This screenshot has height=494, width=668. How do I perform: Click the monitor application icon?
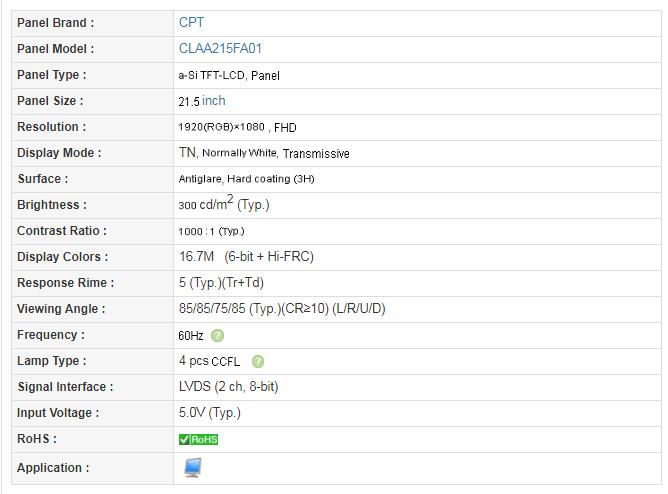pyautogui.click(x=193, y=468)
